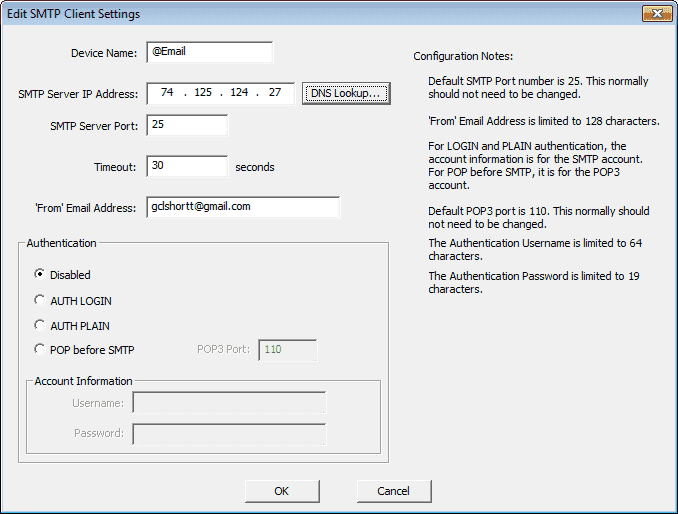Click the 'From' Email Address field
This screenshot has width=678, height=514.
tap(243, 208)
